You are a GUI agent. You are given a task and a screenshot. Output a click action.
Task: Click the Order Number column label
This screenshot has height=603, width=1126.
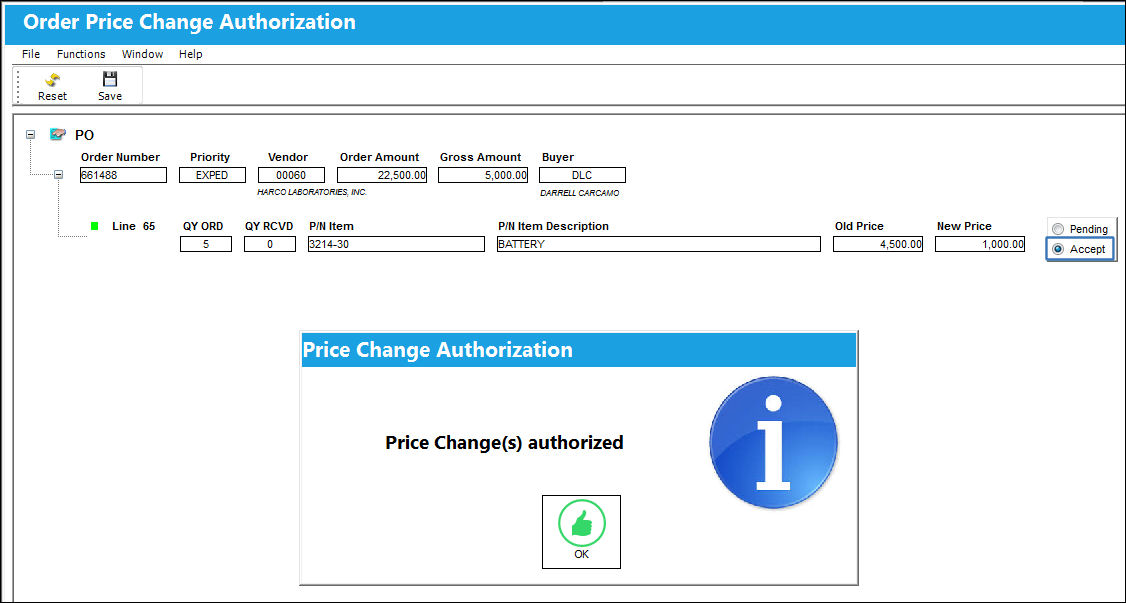point(121,157)
